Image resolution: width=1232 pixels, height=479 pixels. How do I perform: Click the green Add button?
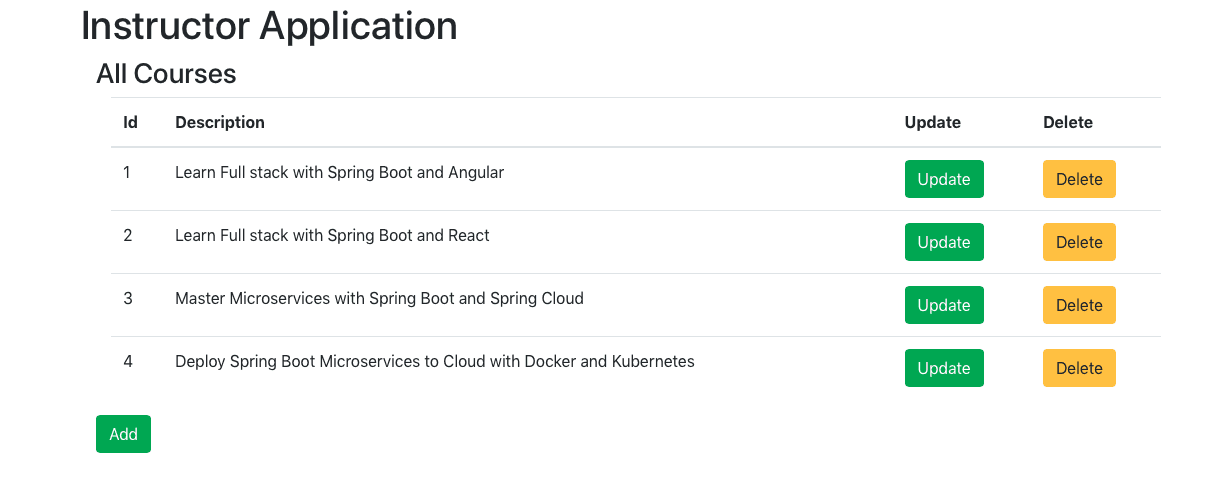click(123, 434)
